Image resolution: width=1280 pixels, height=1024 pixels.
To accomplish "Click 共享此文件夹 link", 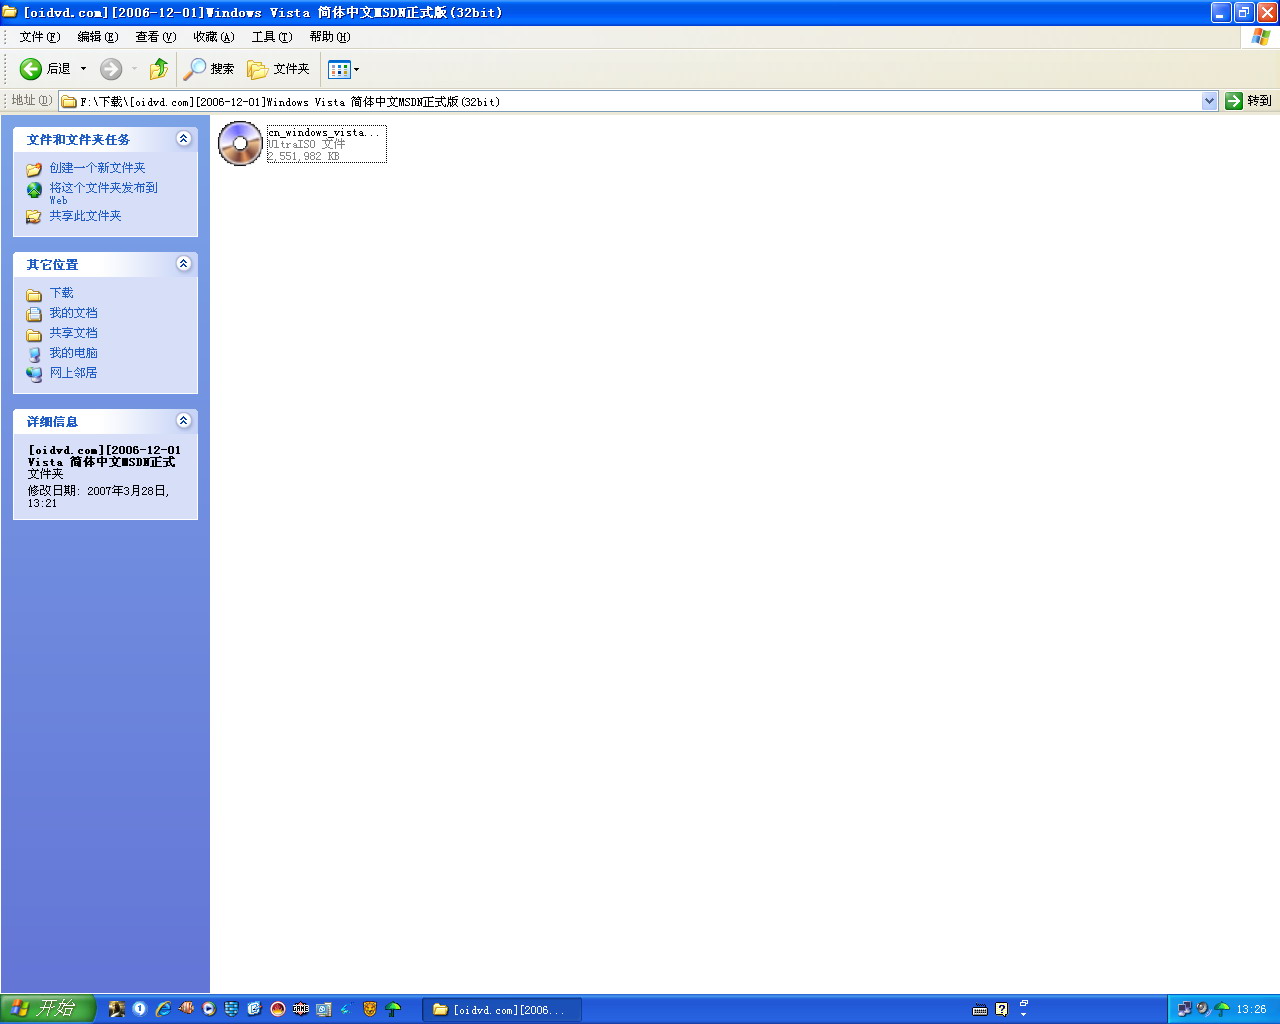I will pyautogui.click(x=86, y=216).
